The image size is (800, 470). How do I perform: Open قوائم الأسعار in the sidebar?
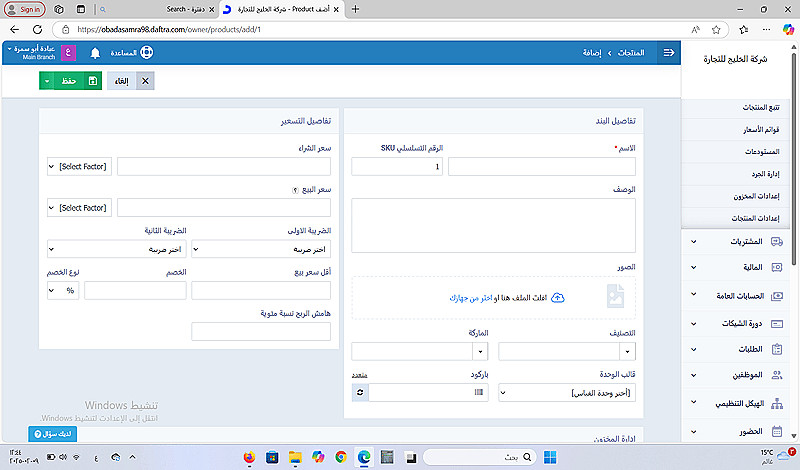tap(761, 130)
